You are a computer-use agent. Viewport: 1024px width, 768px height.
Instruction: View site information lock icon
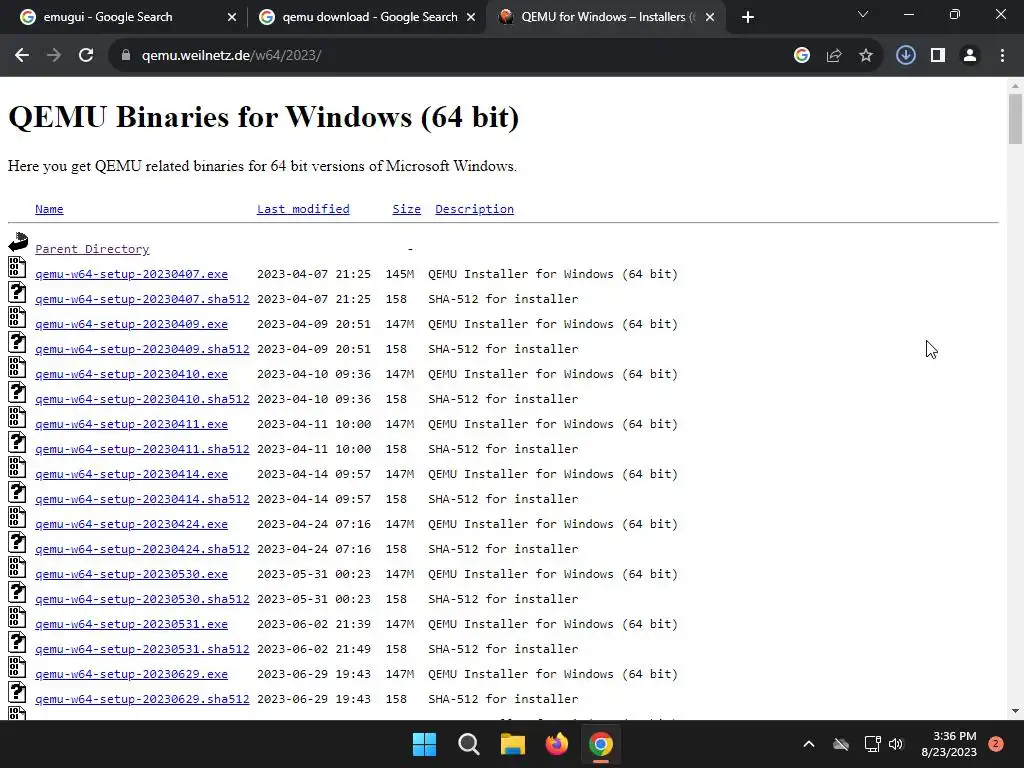click(125, 56)
